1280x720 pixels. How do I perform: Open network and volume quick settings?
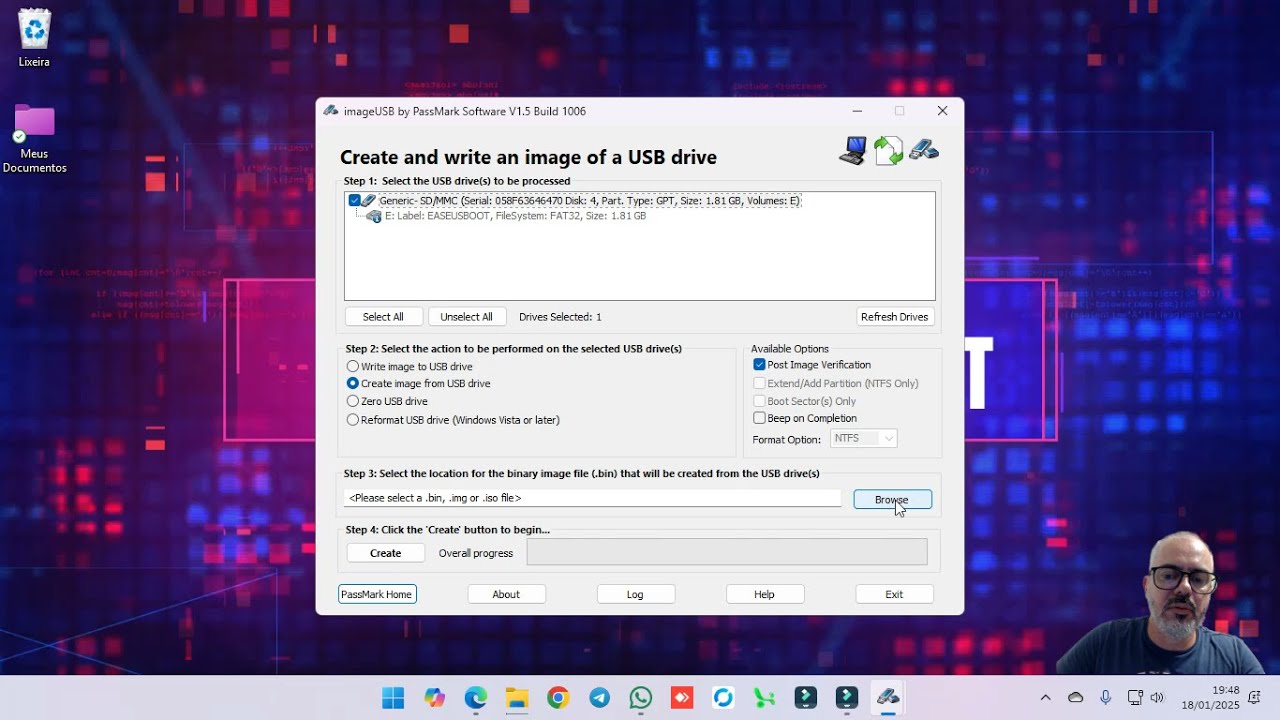pyautogui.click(x=1146, y=698)
